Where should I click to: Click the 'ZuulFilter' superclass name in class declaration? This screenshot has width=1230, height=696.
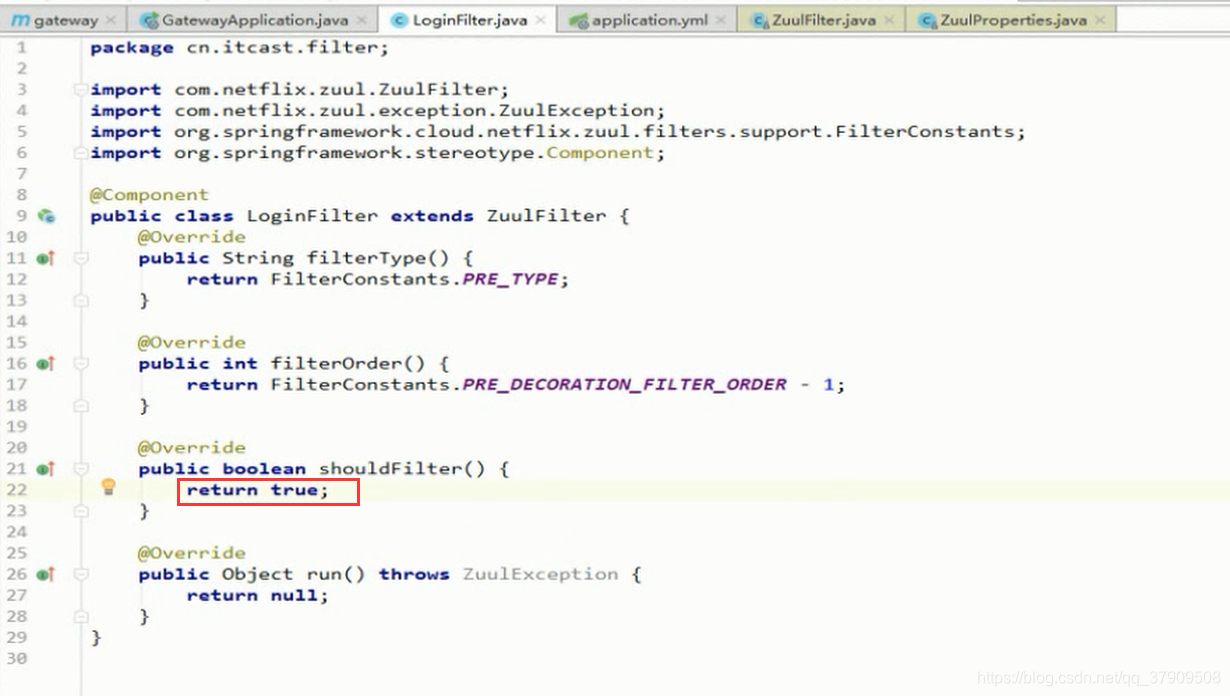546,216
